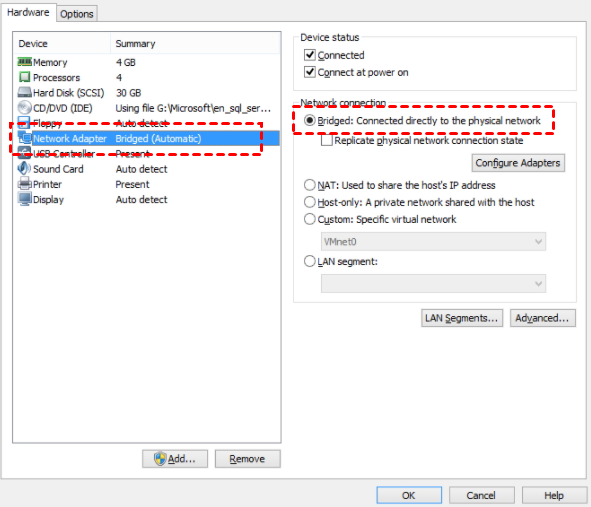Expand the LAN segment dropdown

[x=433, y=283]
